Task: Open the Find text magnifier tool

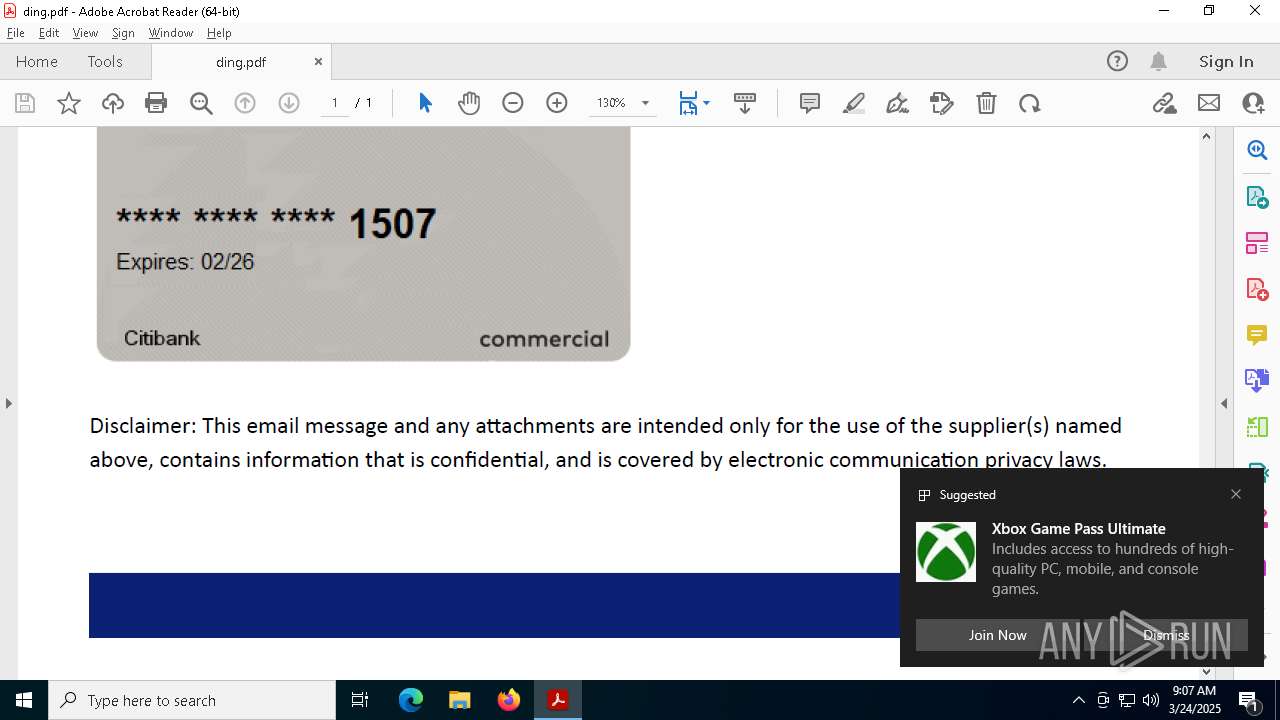Action: tap(201, 103)
